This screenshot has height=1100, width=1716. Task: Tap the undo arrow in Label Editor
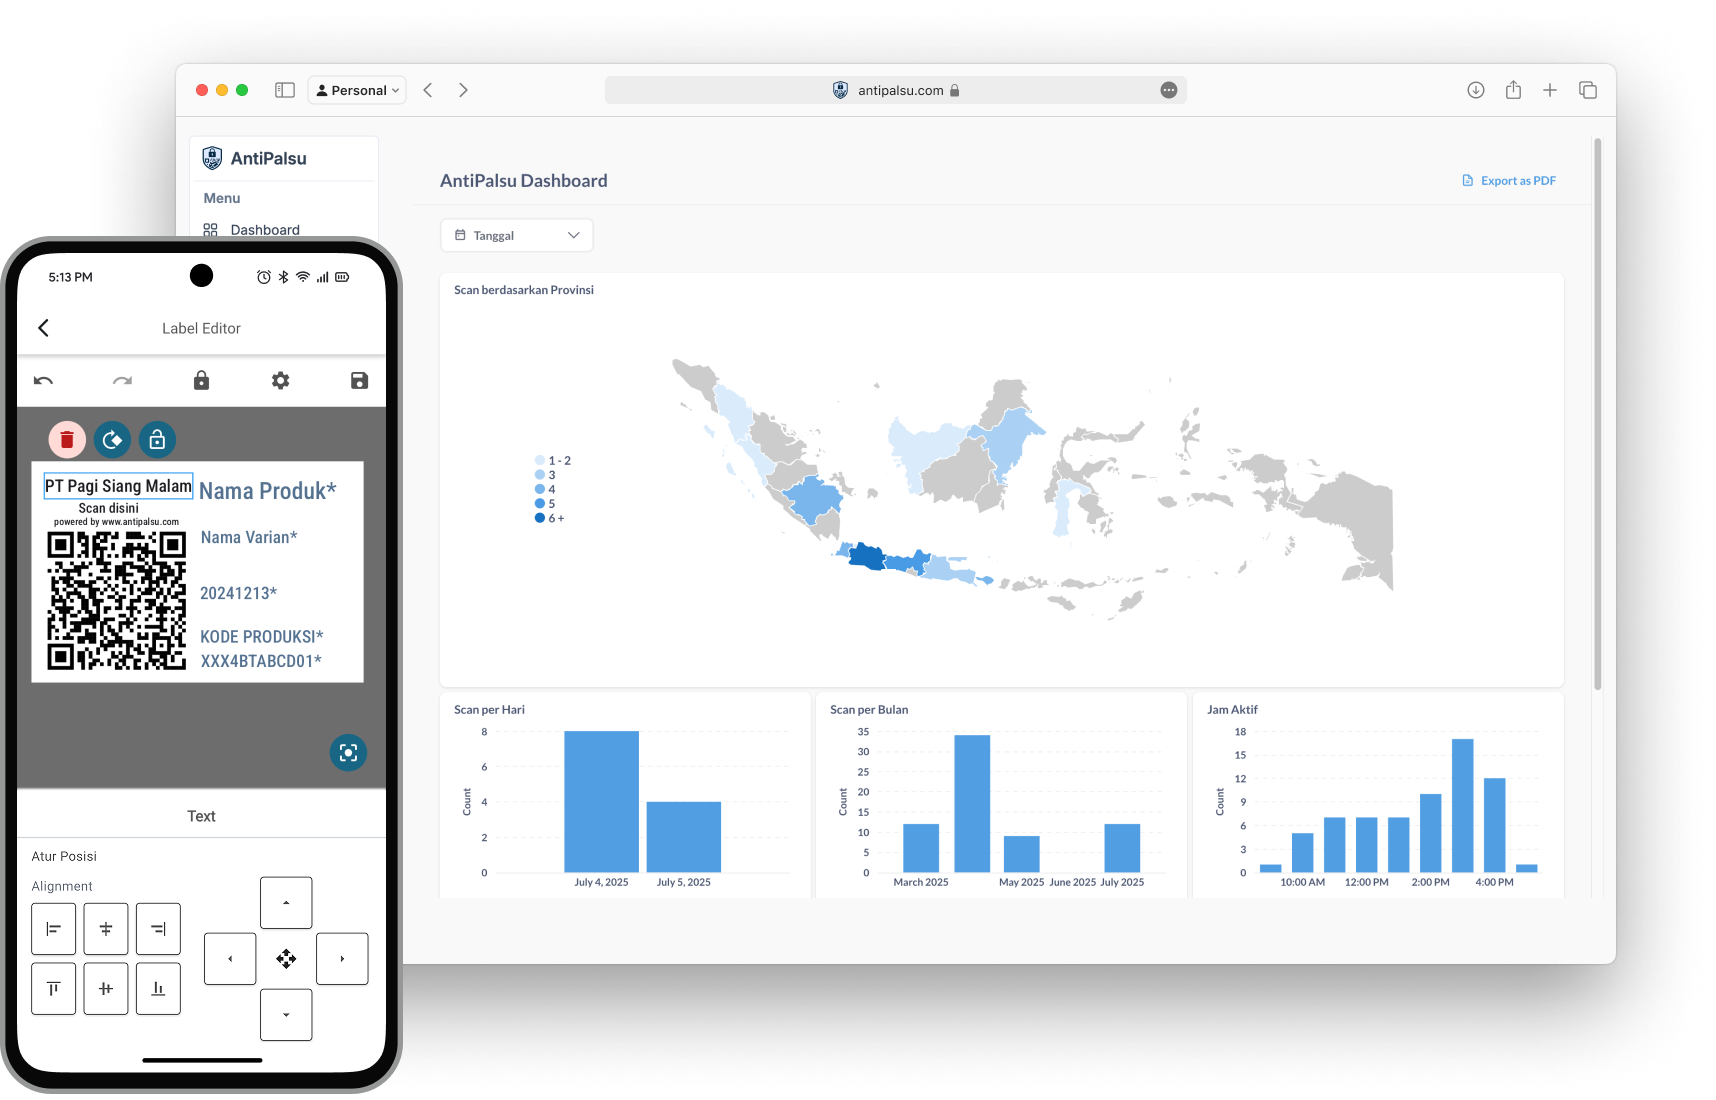tap(43, 381)
